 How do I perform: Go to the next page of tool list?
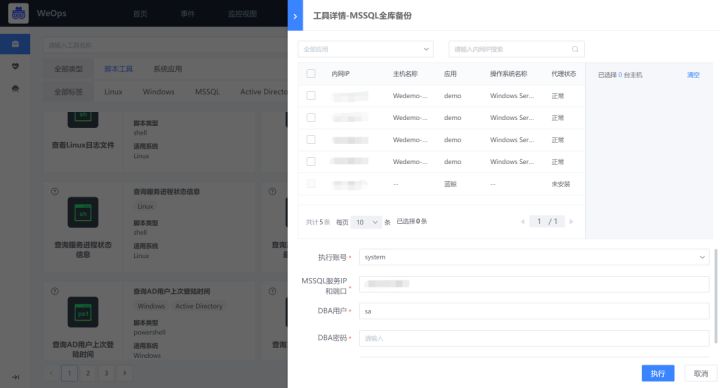tap(124, 373)
